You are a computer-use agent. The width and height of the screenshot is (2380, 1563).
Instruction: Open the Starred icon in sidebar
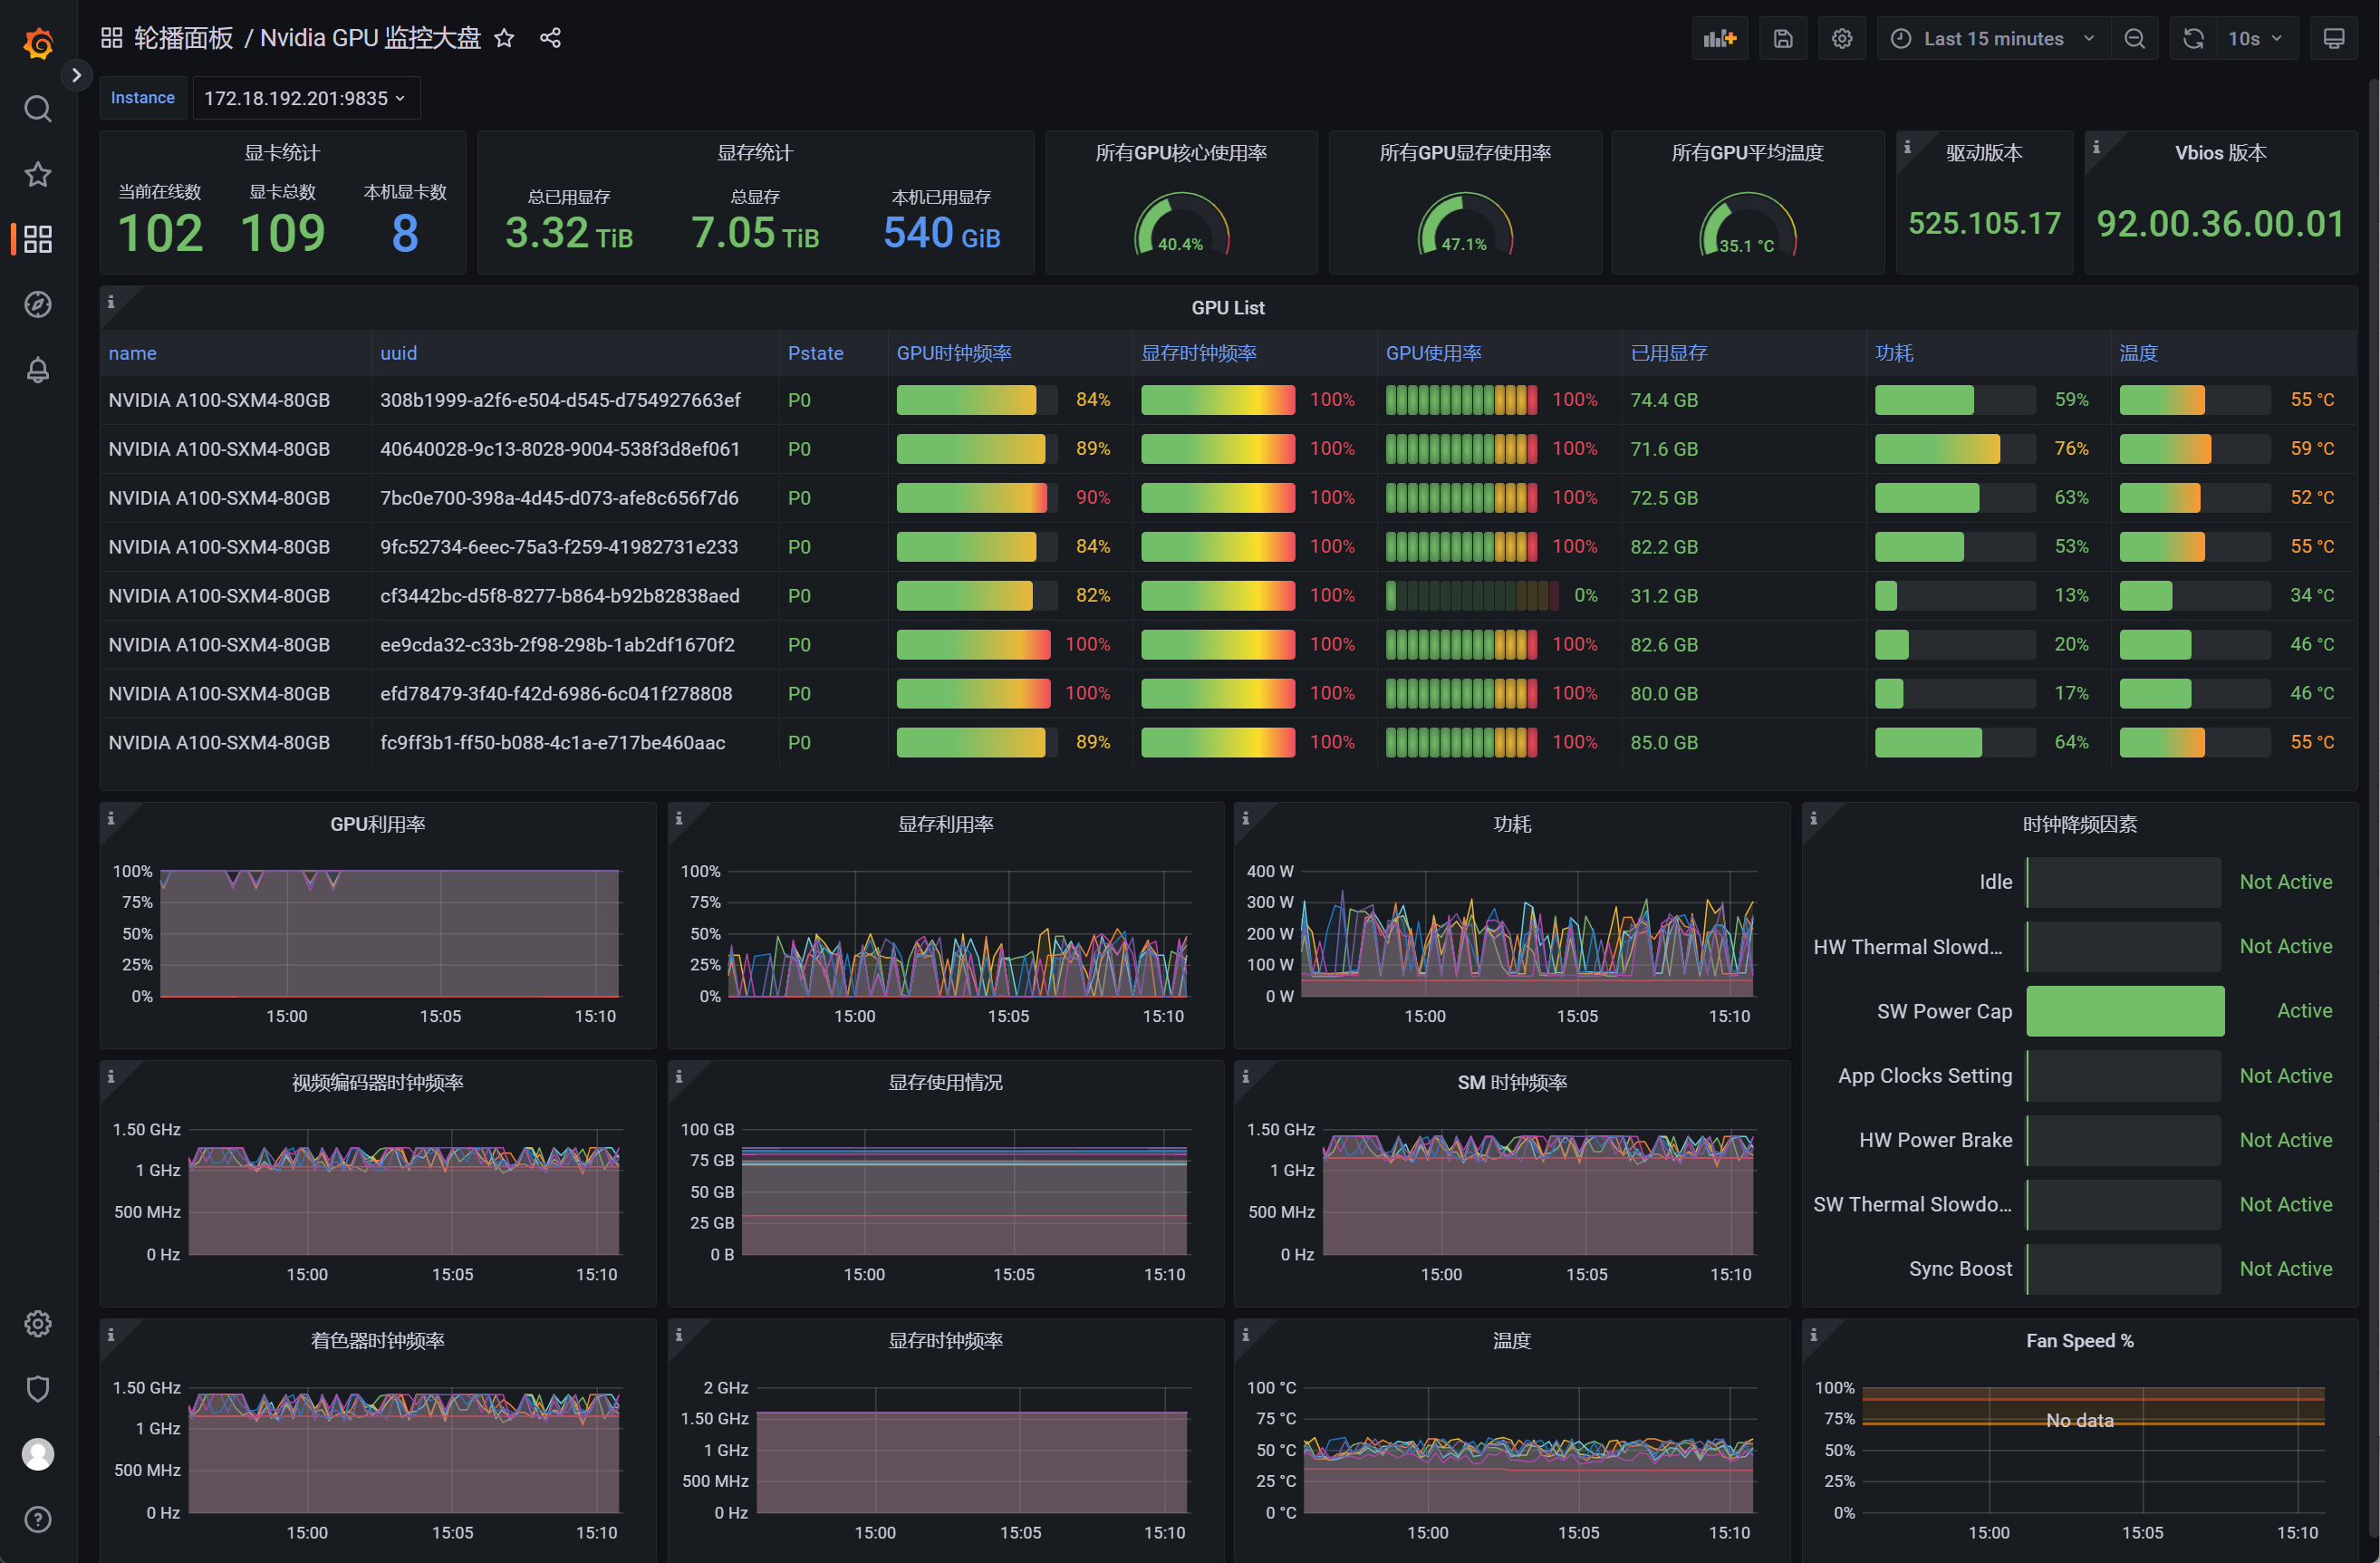click(38, 174)
